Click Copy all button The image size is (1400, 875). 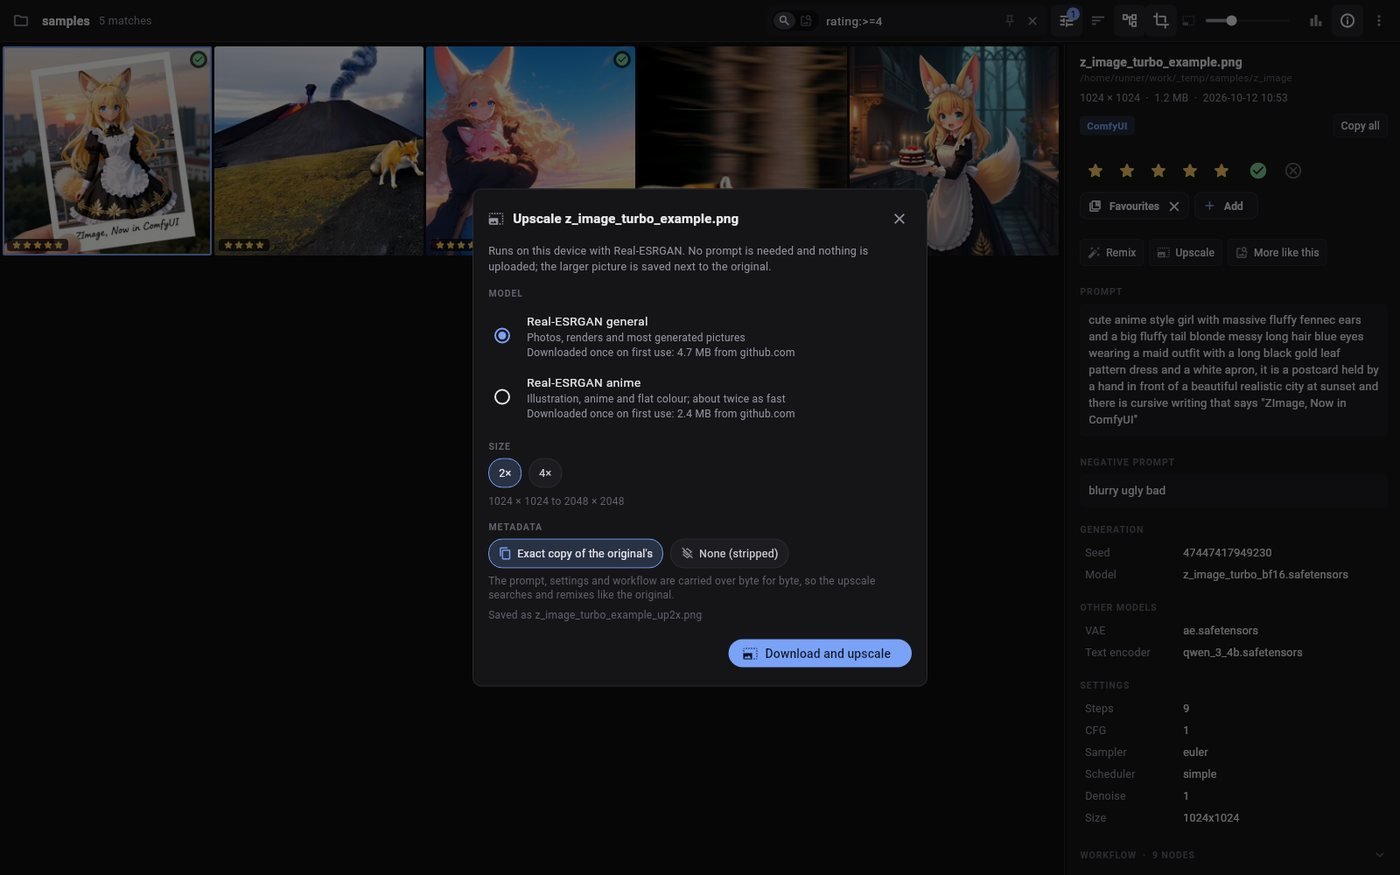pyautogui.click(x=1360, y=126)
